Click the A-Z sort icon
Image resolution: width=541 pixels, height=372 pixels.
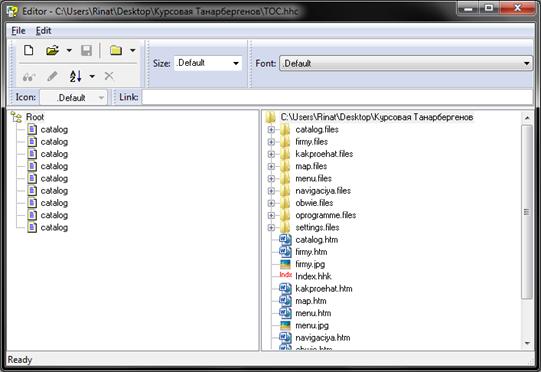[x=75, y=76]
